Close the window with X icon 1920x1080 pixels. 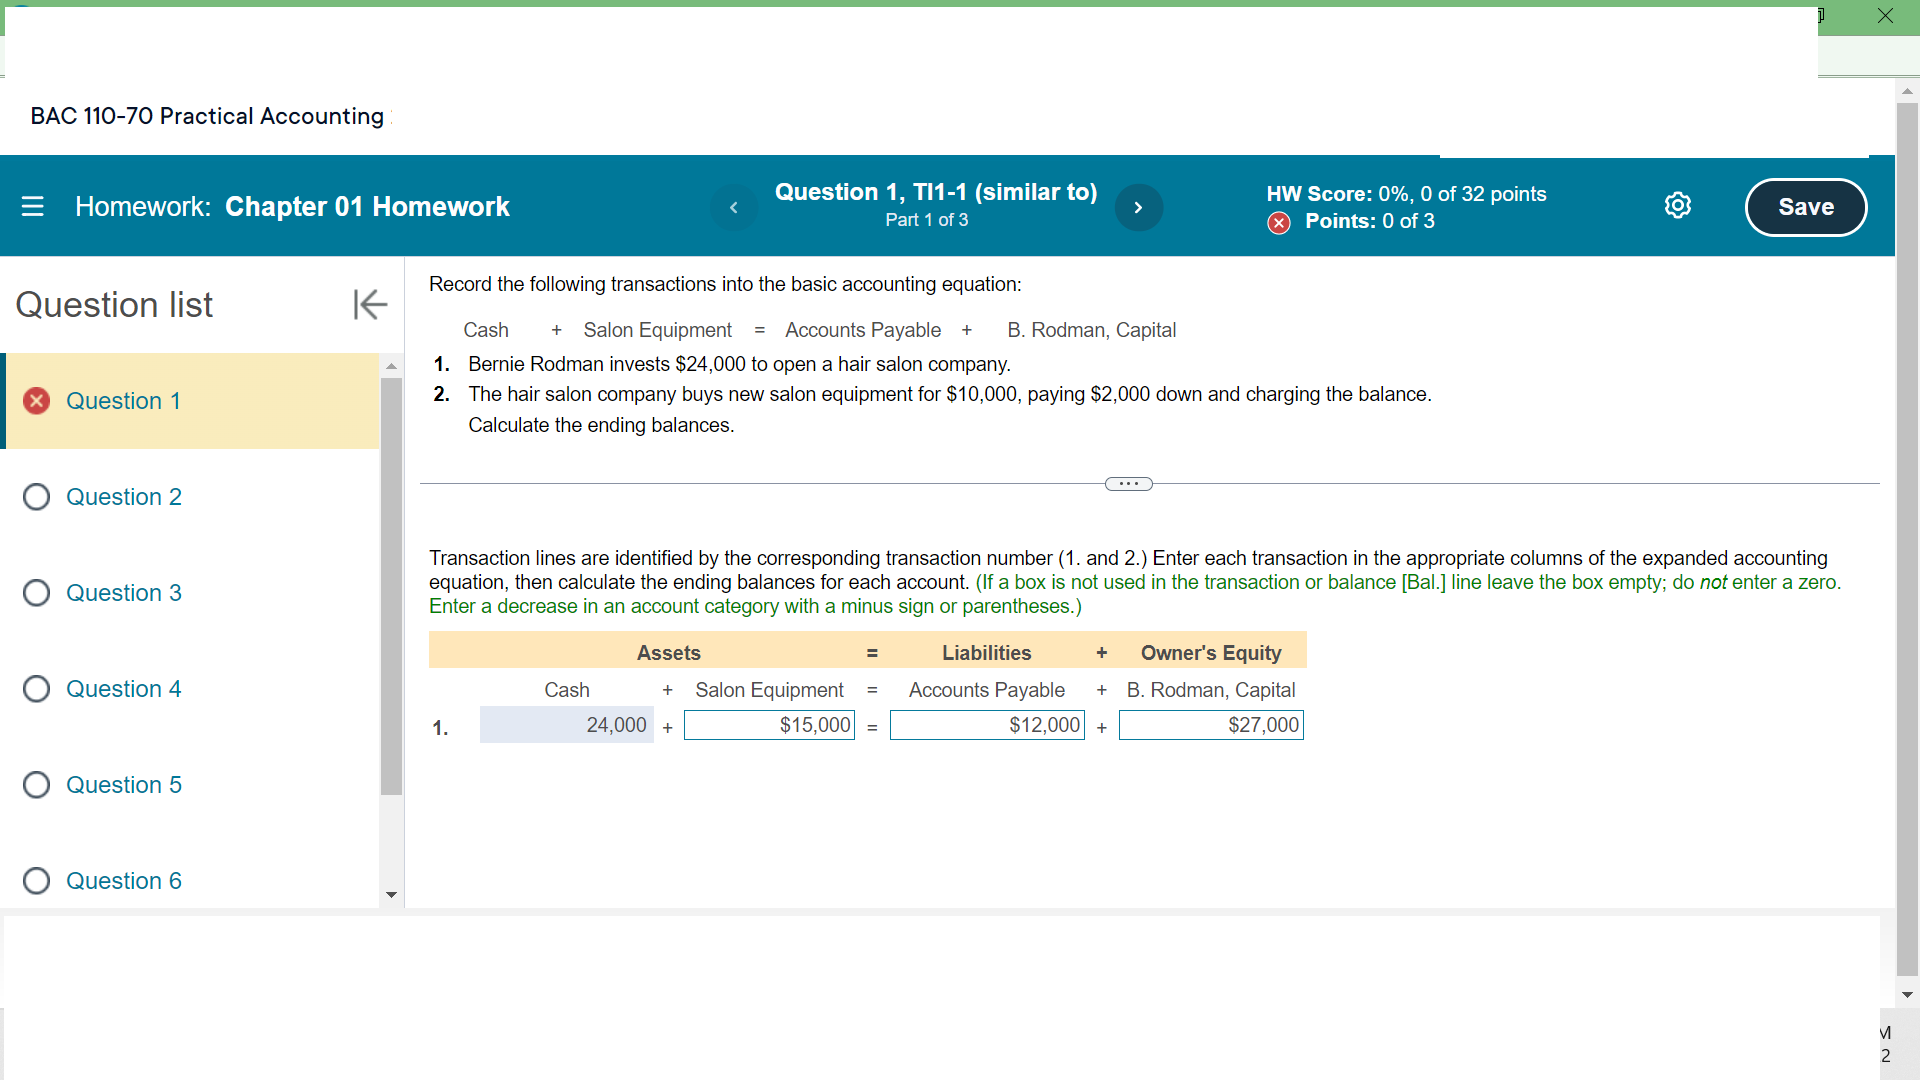[x=1885, y=16]
